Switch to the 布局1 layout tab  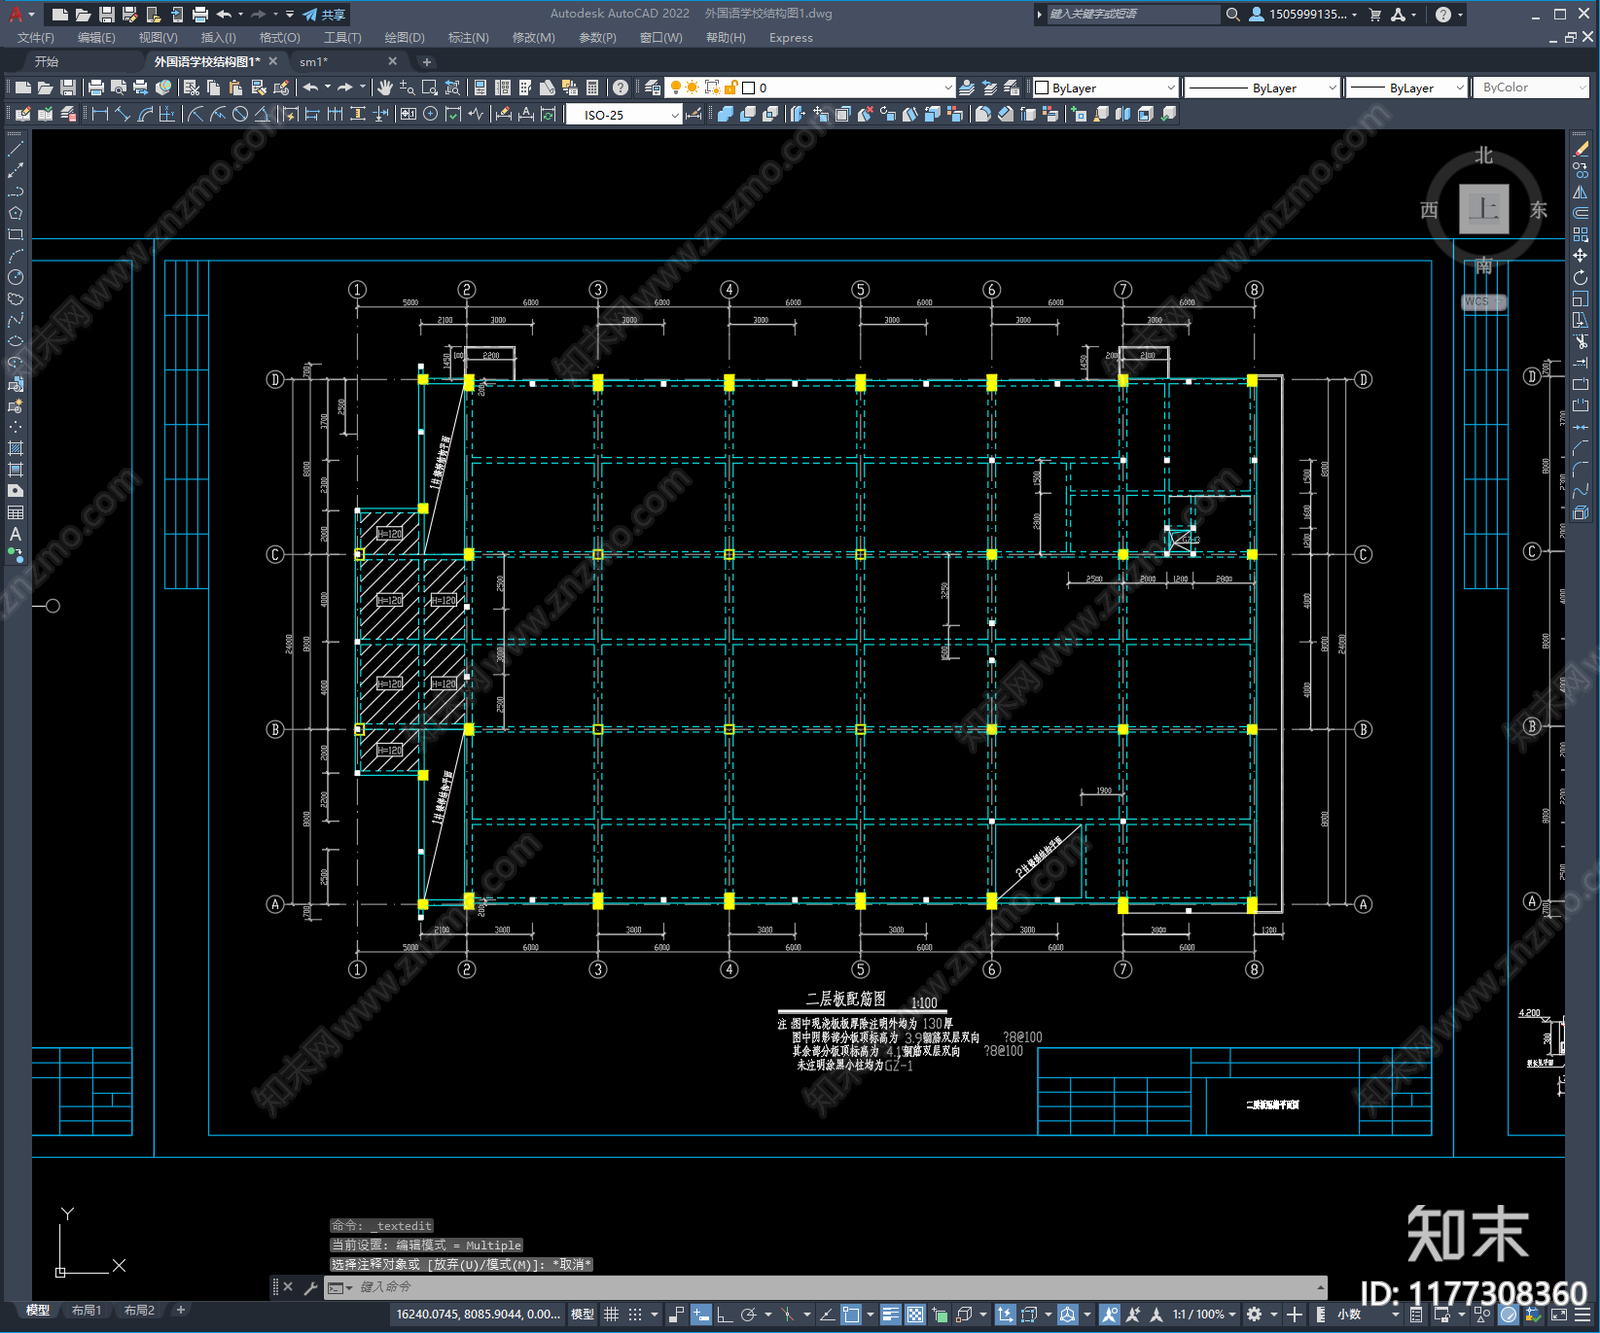[87, 1310]
